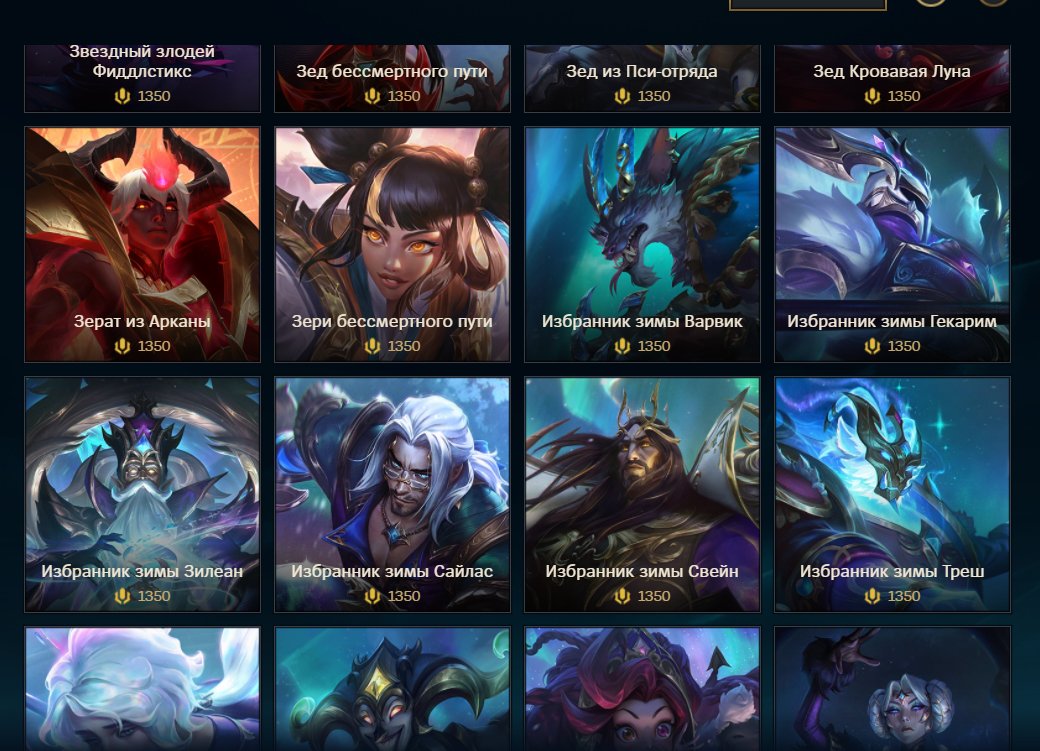This screenshot has height=751, width=1040.
Task: Open the Зери бессмертного пути skin artwork
Action: 393,244
